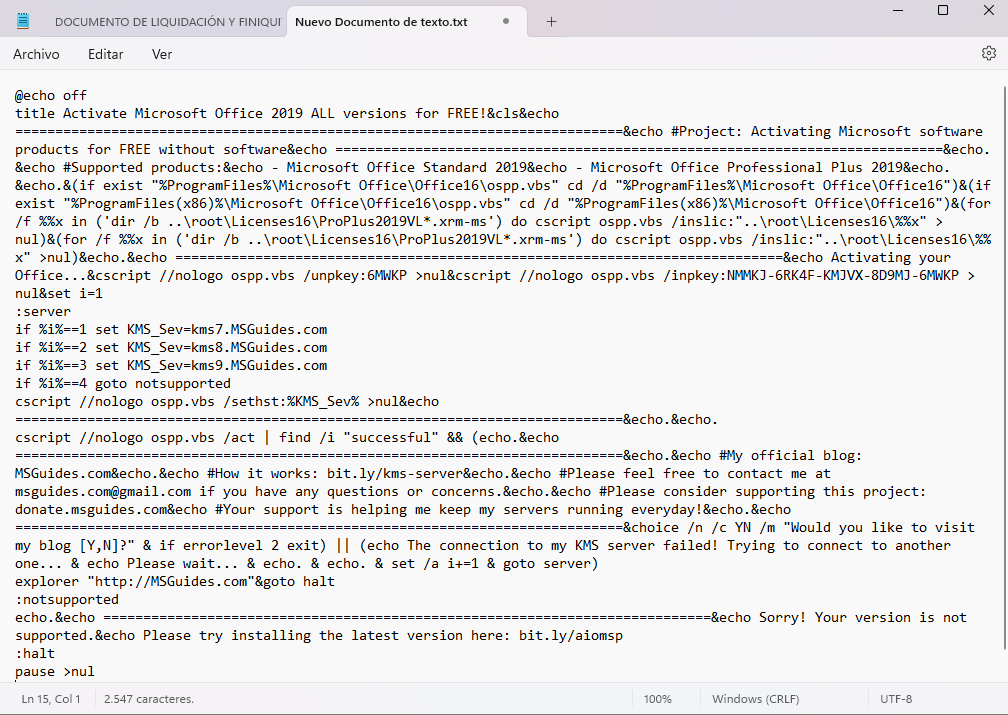
Task: Click unsaved-changes dot on Nuevo Documento tab
Action: coord(507,21)
